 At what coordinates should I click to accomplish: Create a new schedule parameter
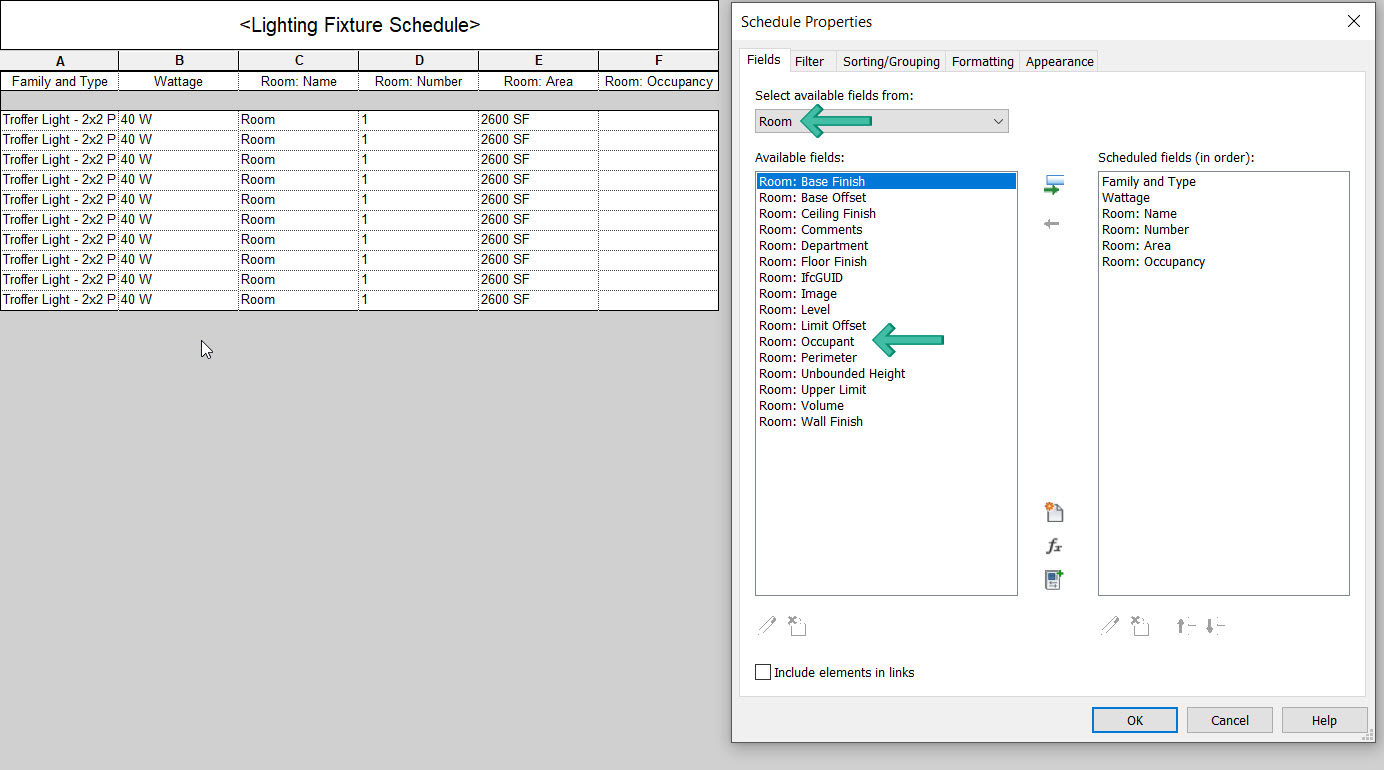pyautogui.click(x=1053, y=512)
